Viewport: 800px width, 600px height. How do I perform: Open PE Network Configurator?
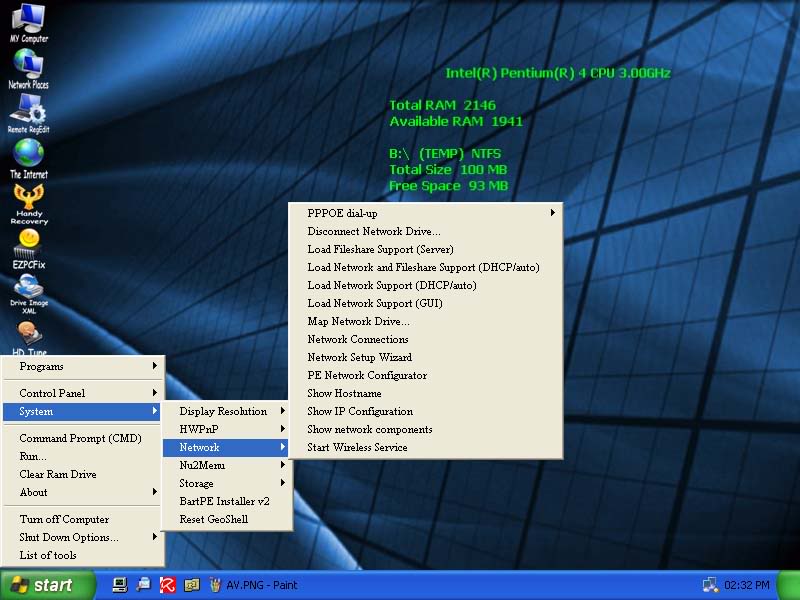coord(367,375)
